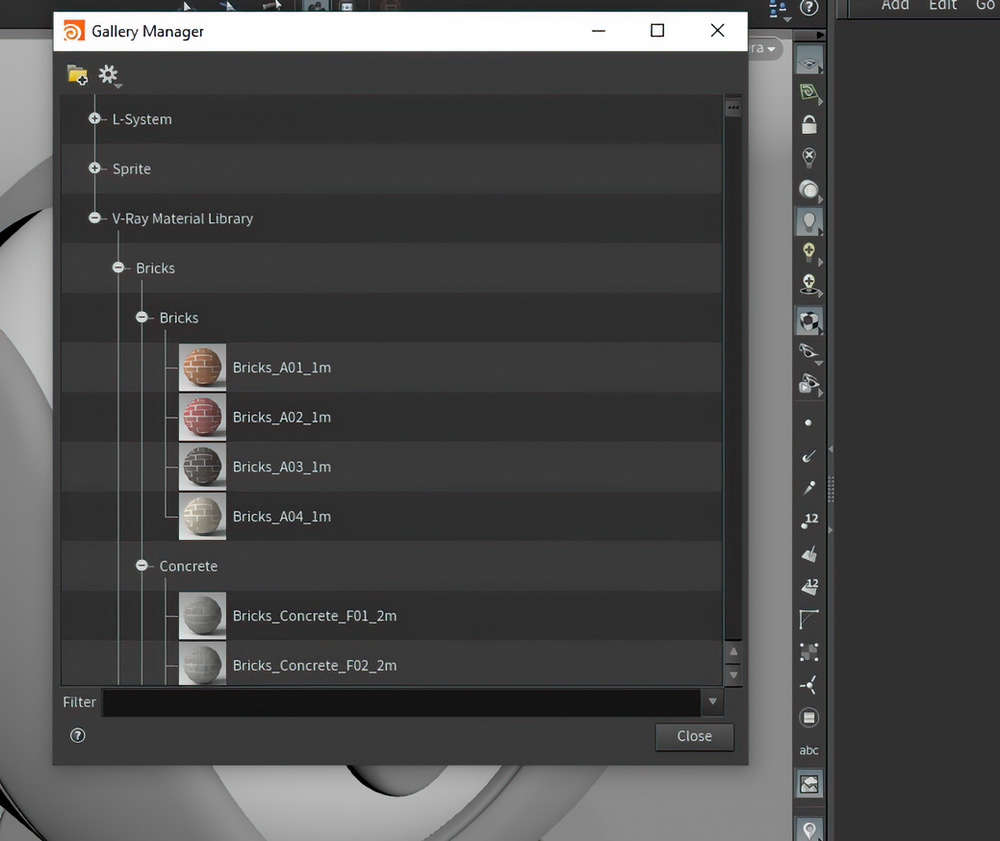Open the camera dropdown pill behind the dialog
The width and height of the screenshot is (1000, 841).
tap(764, 48)
